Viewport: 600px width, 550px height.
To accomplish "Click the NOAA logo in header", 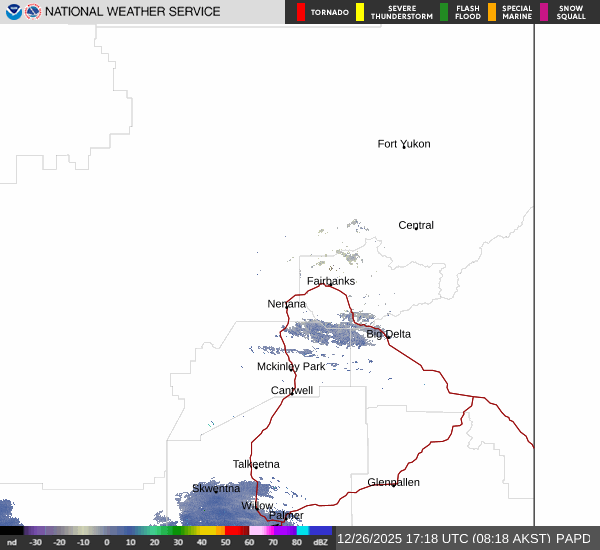I will [x=13, y=12].
